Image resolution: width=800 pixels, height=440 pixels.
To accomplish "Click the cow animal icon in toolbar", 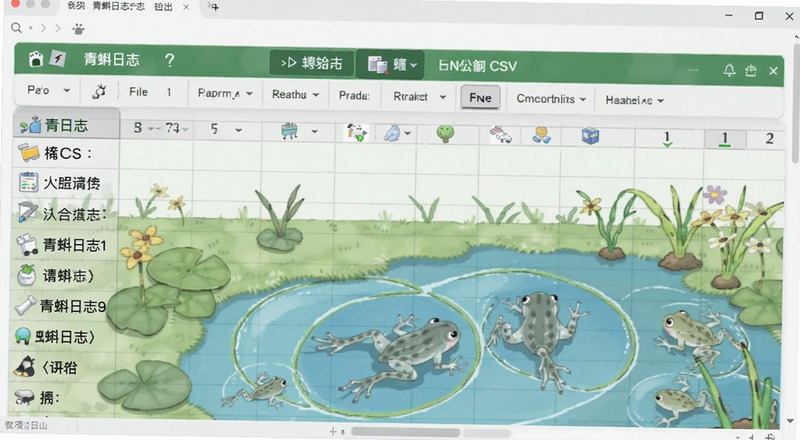I will (501, 134).
